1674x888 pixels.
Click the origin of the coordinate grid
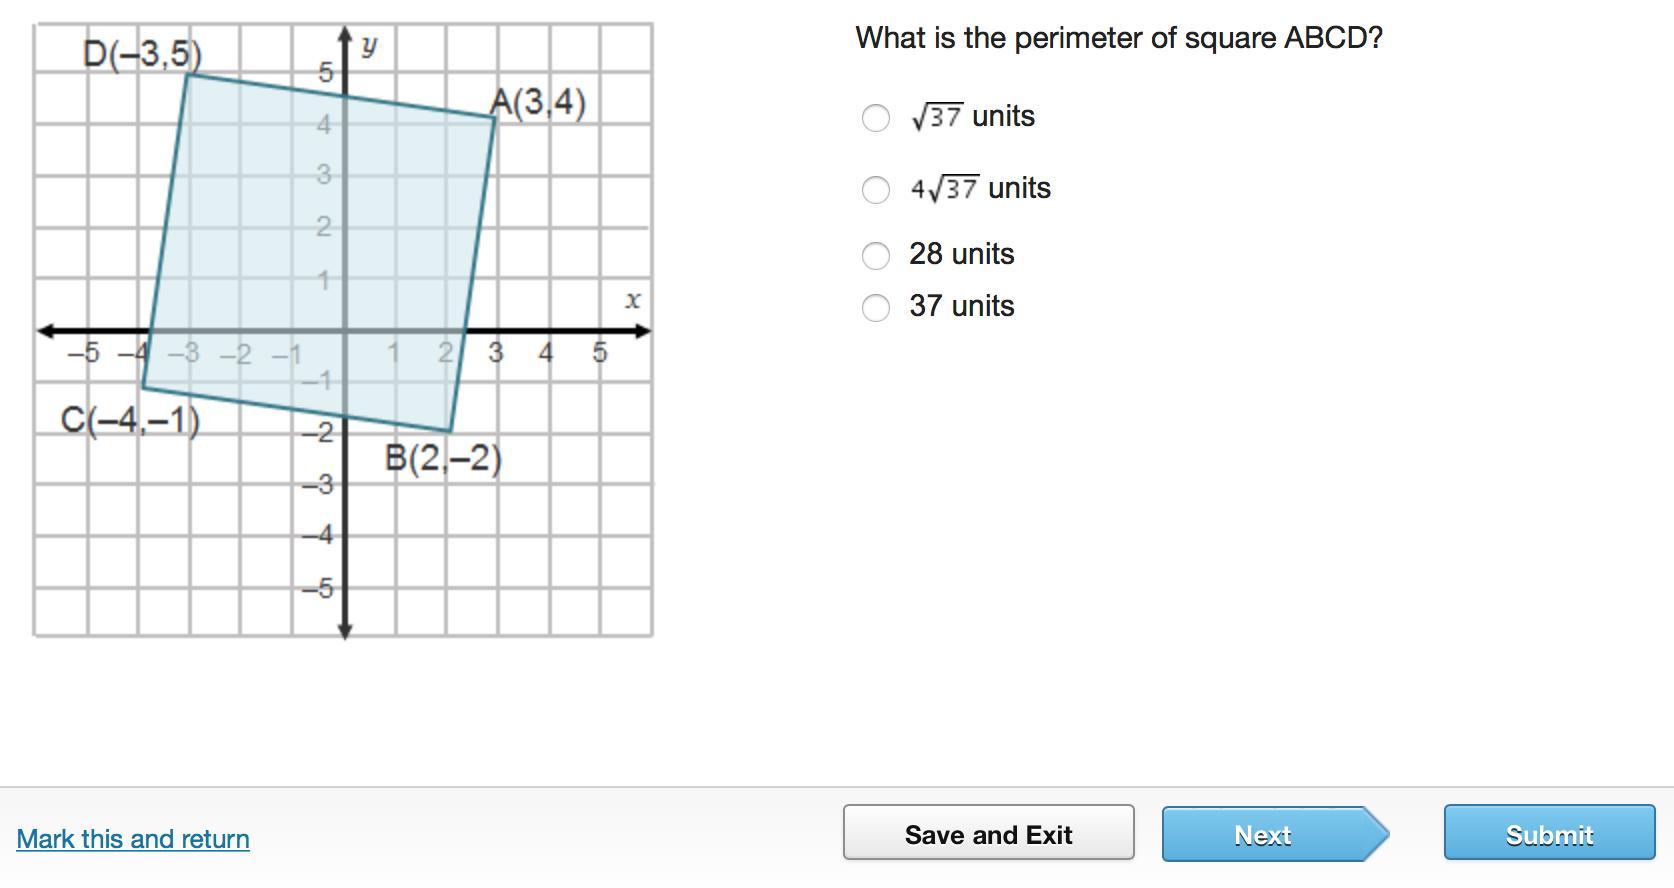tap(345, 330)
